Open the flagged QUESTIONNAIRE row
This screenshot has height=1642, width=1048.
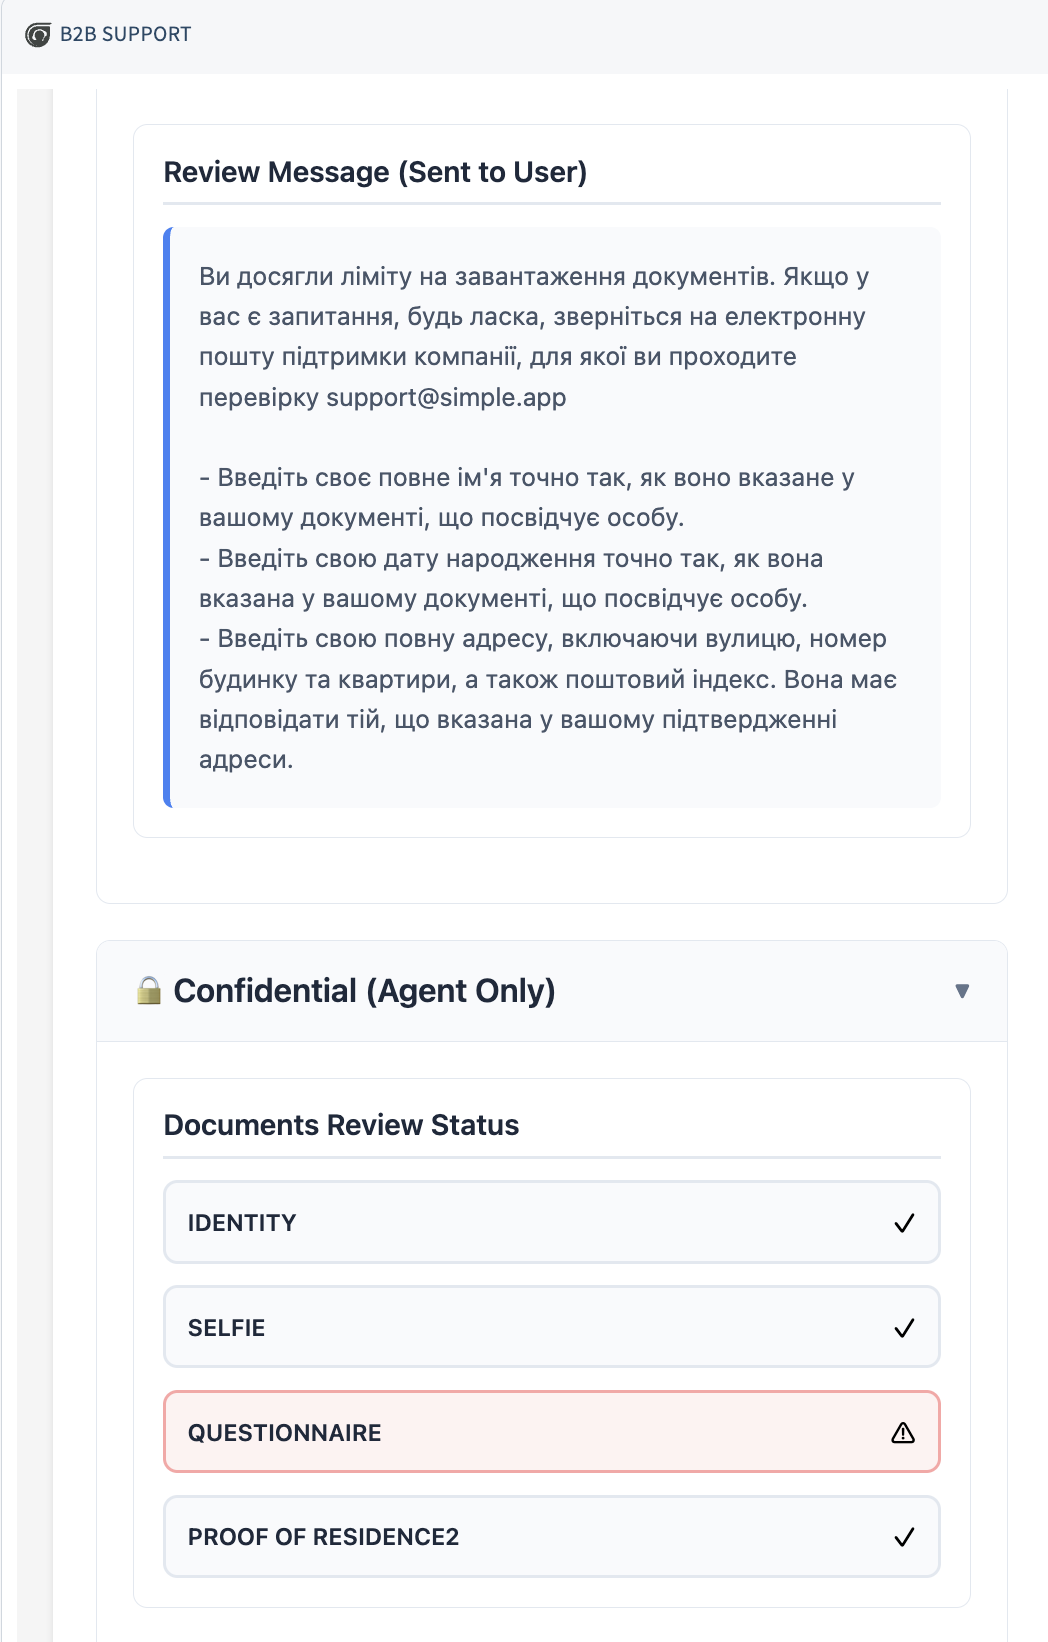pyautogui.click(x=550, y=1433)
